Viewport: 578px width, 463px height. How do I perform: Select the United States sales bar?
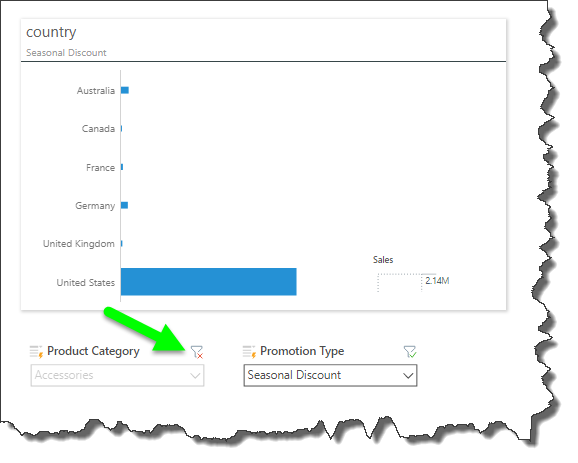tap(209, 282)
